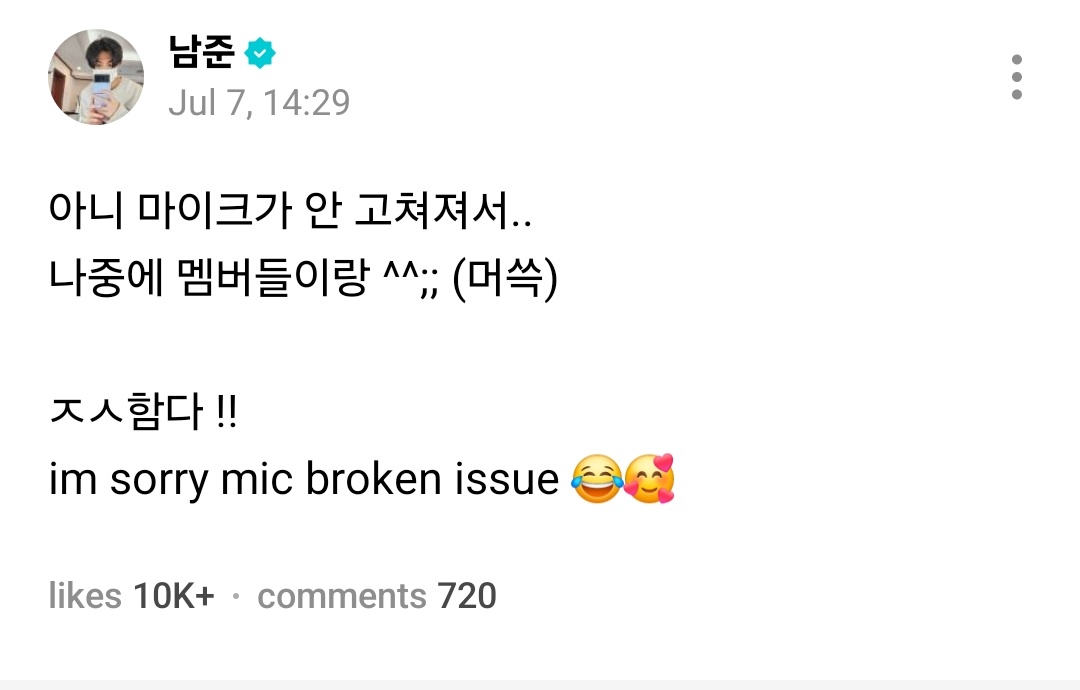Open 남준's profile picture
The image size is (1080, 690).
click(x=96, y=77)
